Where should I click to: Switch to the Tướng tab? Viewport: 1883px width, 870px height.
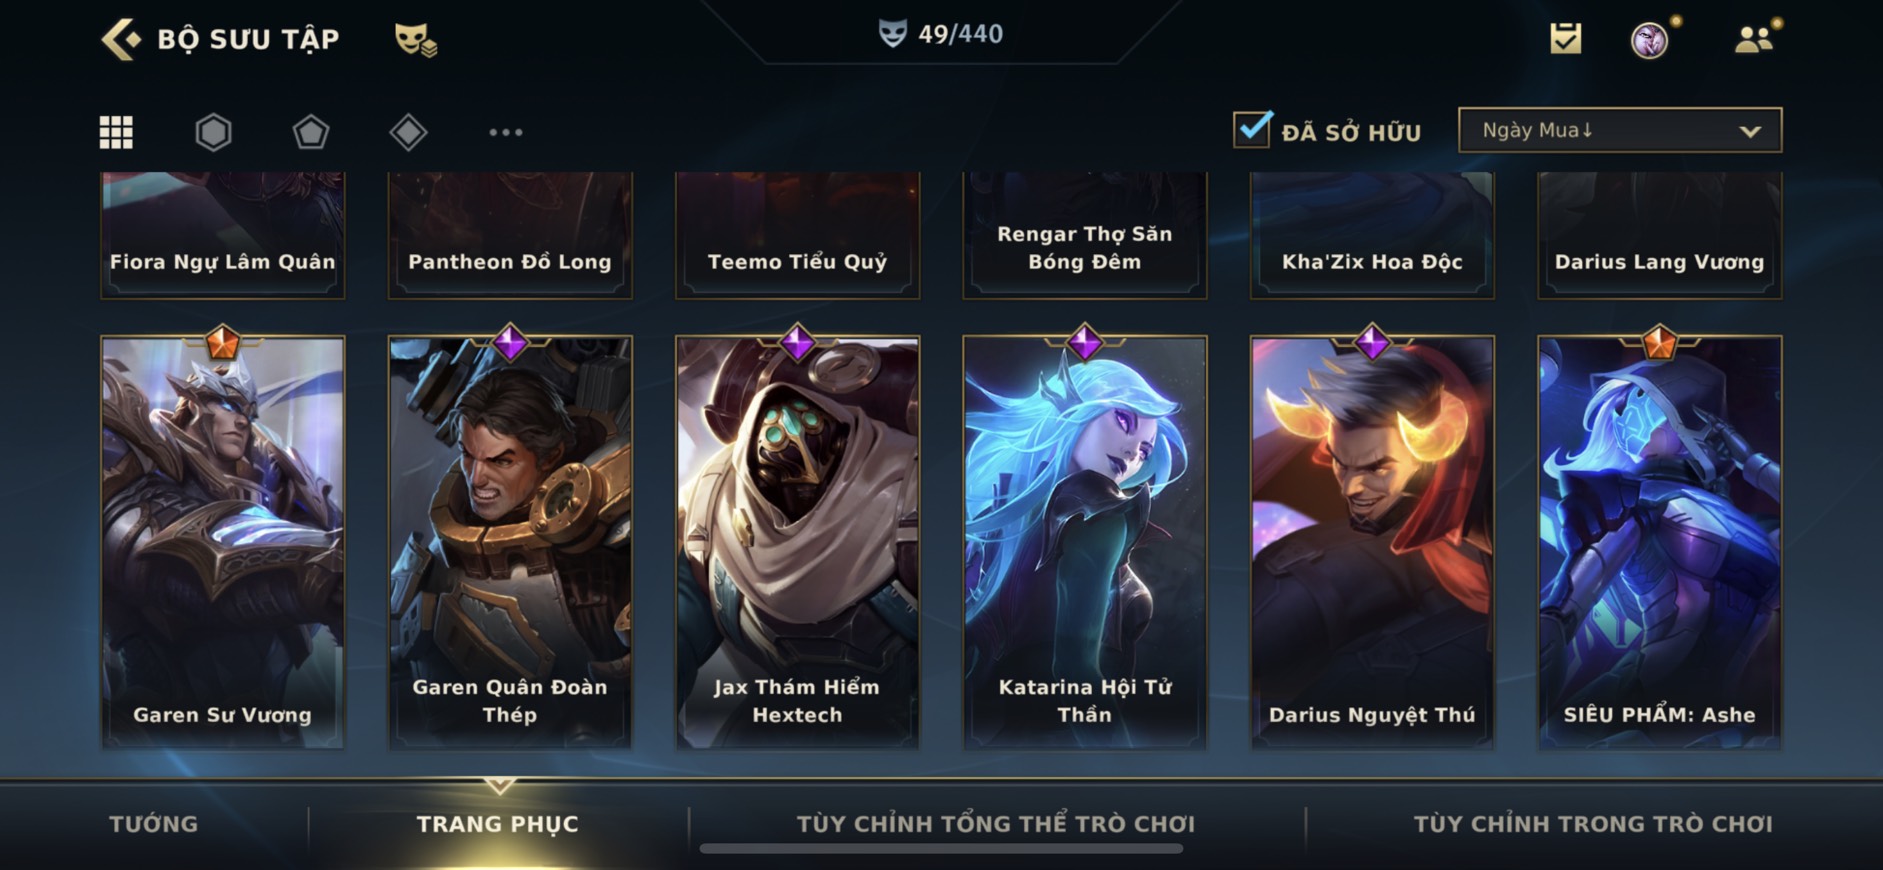click(154, 824)
